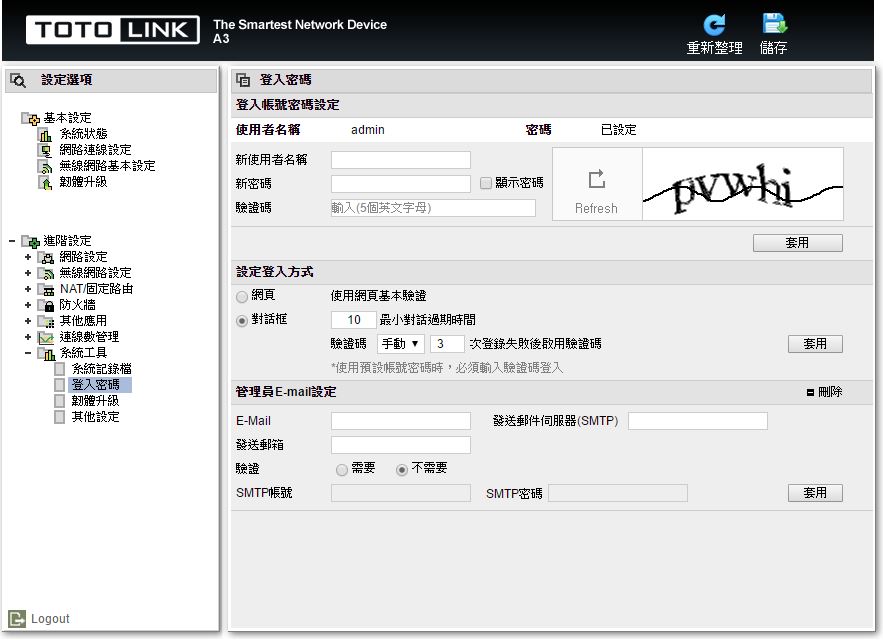This screenshot has width=883, height=640.
Task: Click 套用 for login method settings
Action: click(x=815, y=344)
